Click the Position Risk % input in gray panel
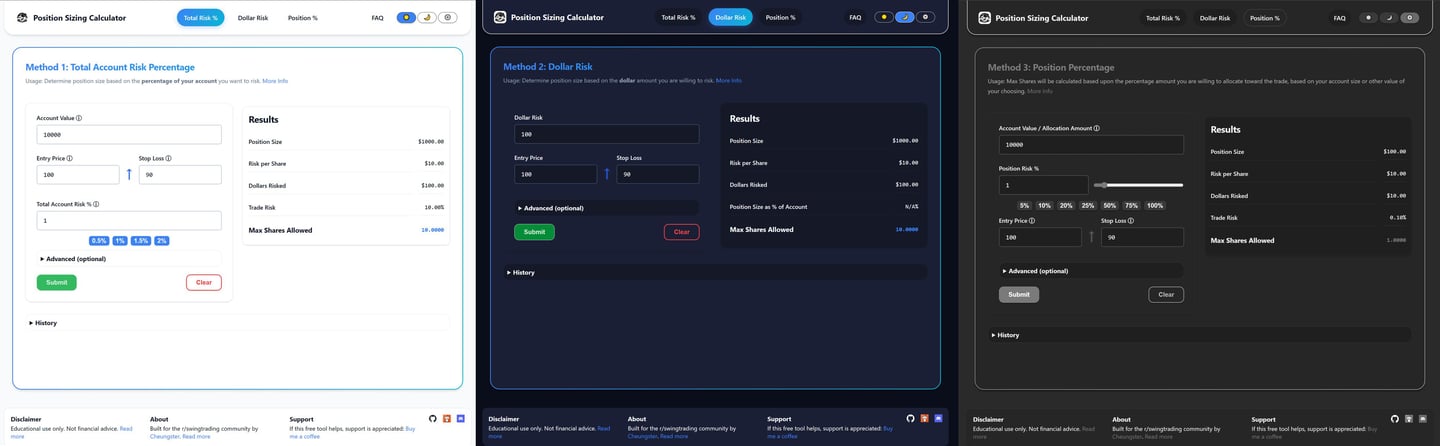This screenshot has width=1440, height=446. [1044, 185]
